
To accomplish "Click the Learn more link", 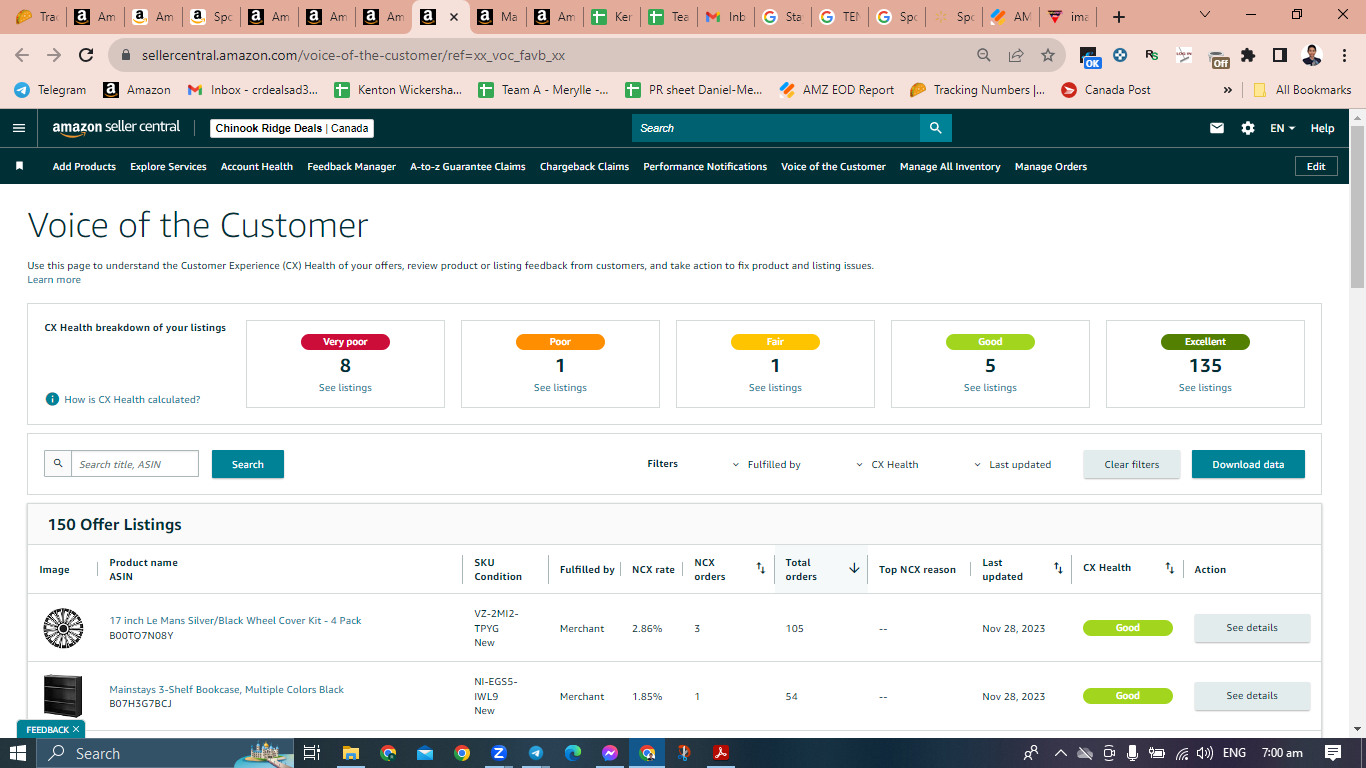I will [54, 280].
